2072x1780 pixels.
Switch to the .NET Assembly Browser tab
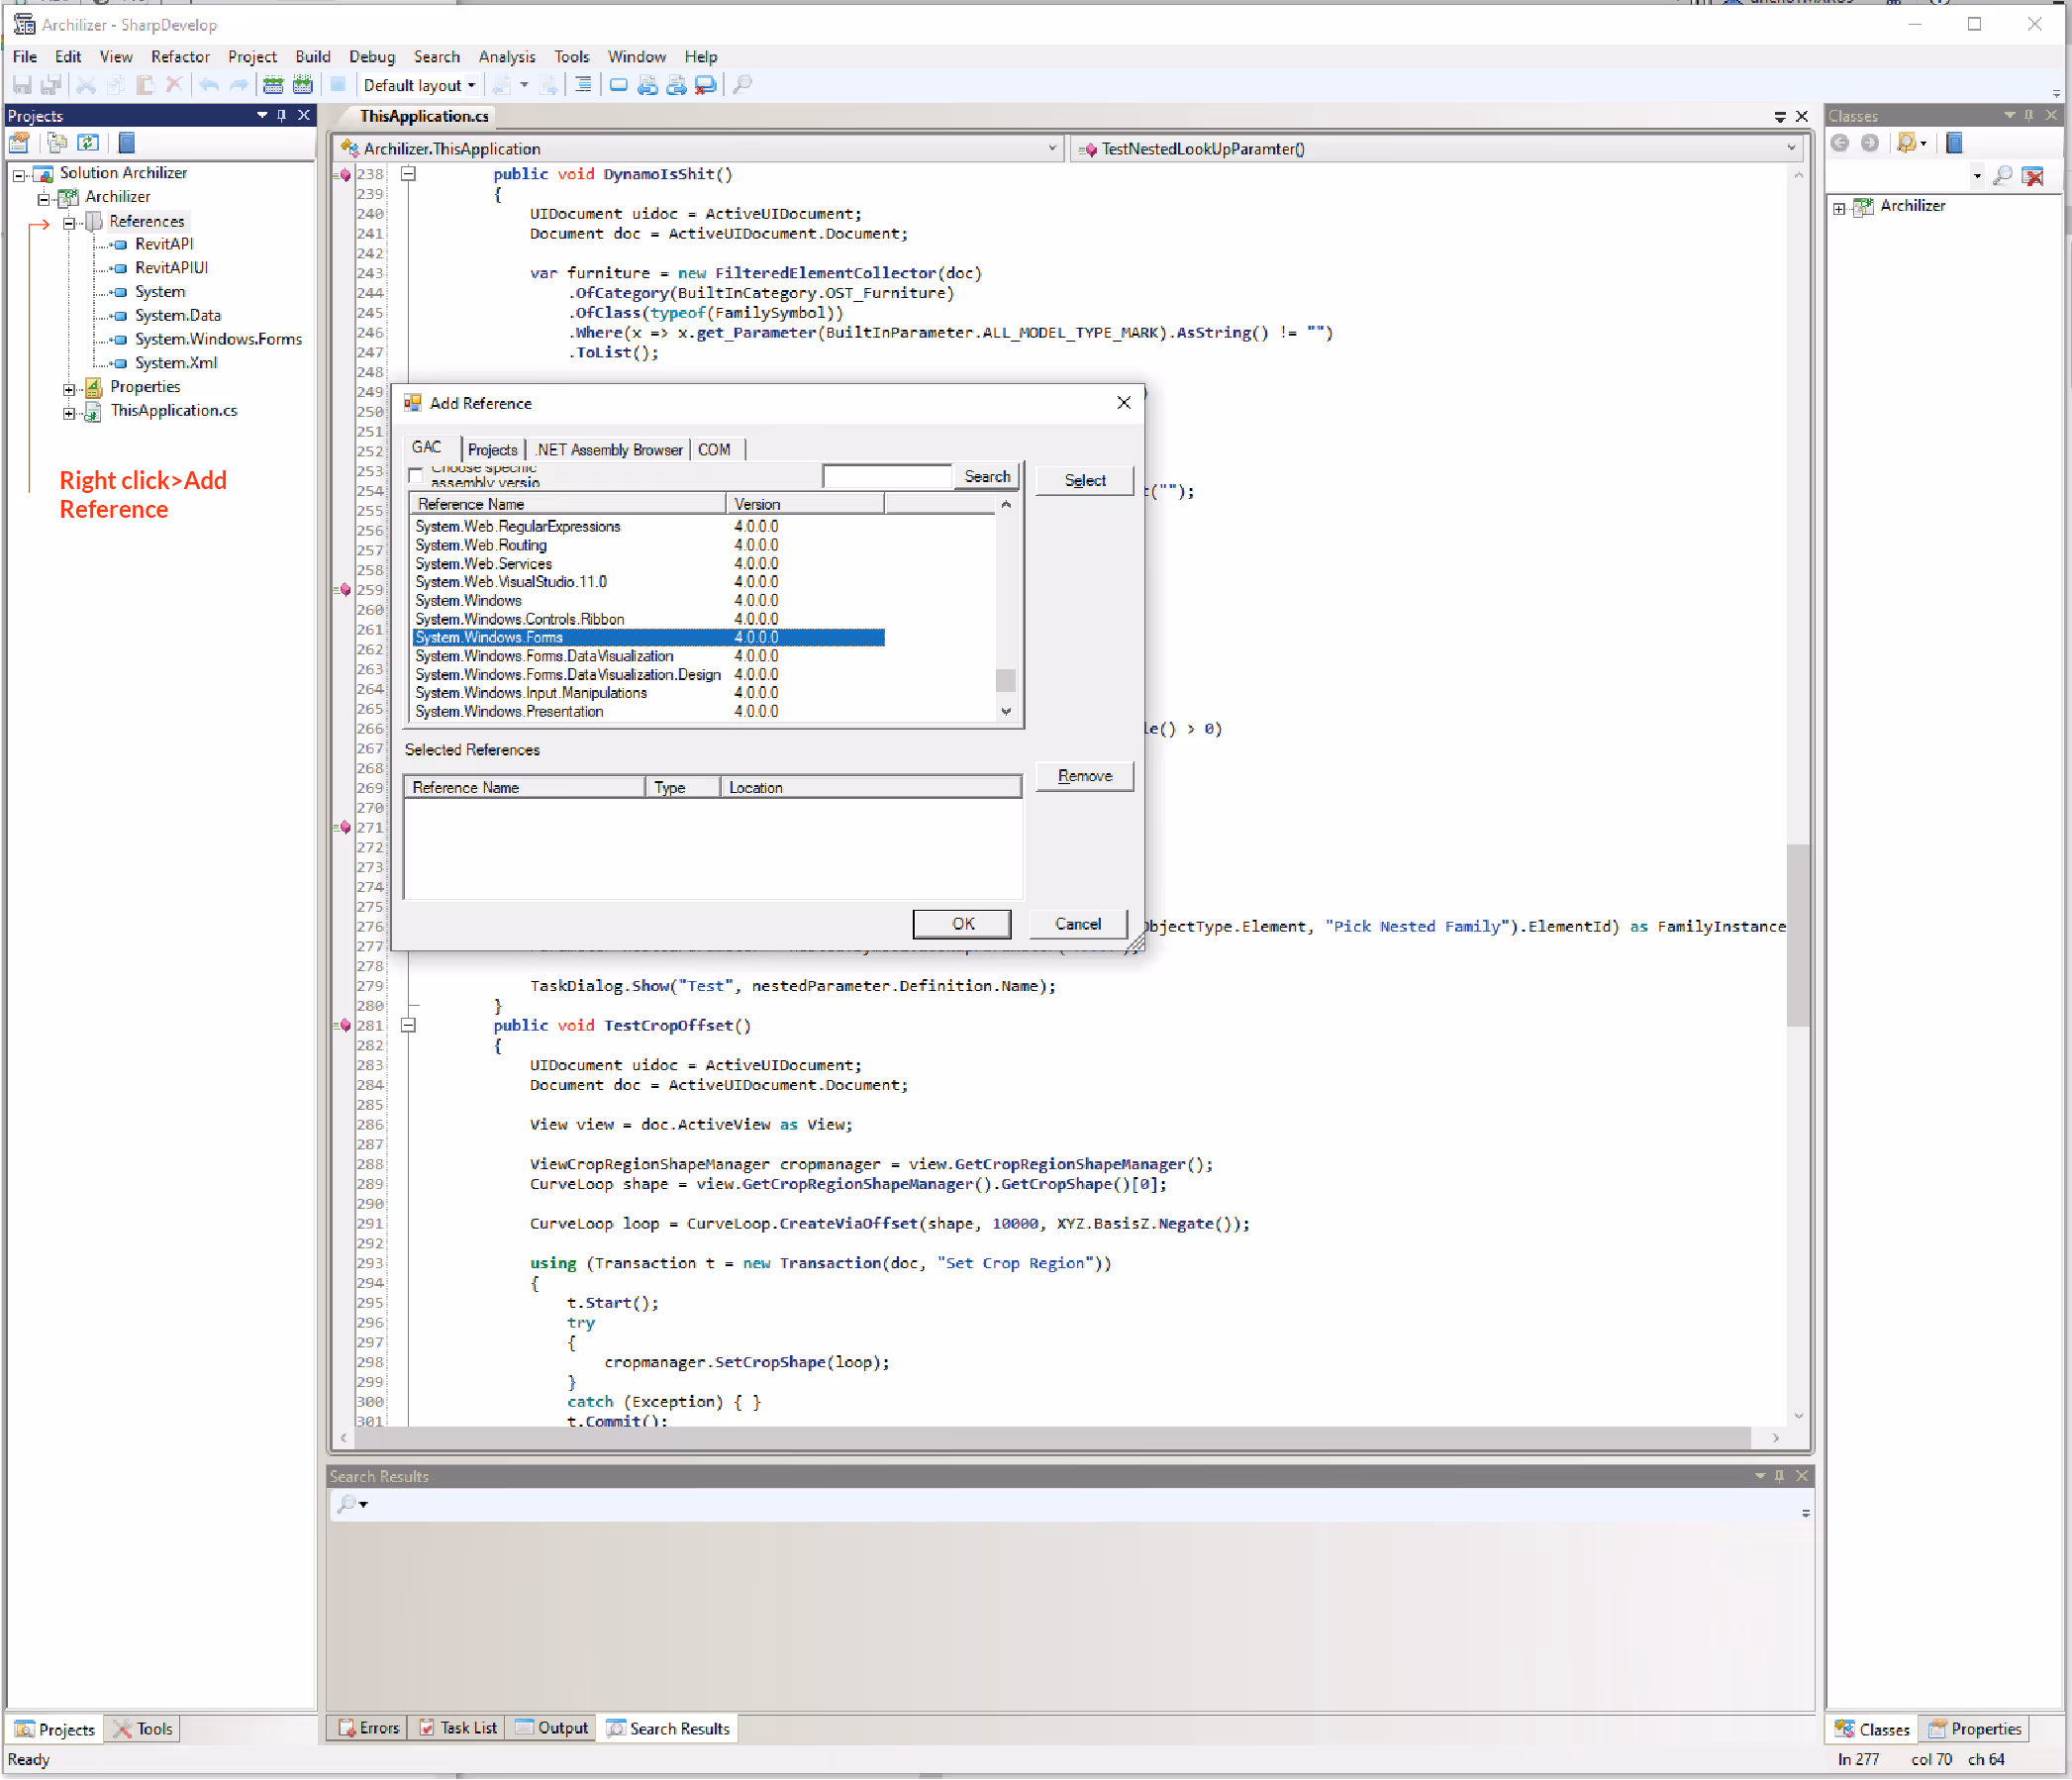[x=608, y=450]
